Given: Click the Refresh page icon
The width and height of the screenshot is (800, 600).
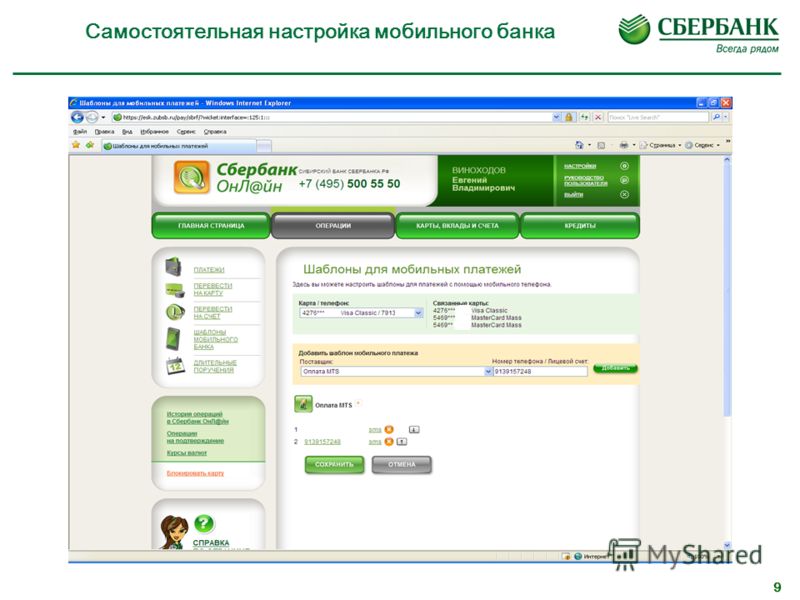Looking at the screenshot, I should (x=584, y=117).
